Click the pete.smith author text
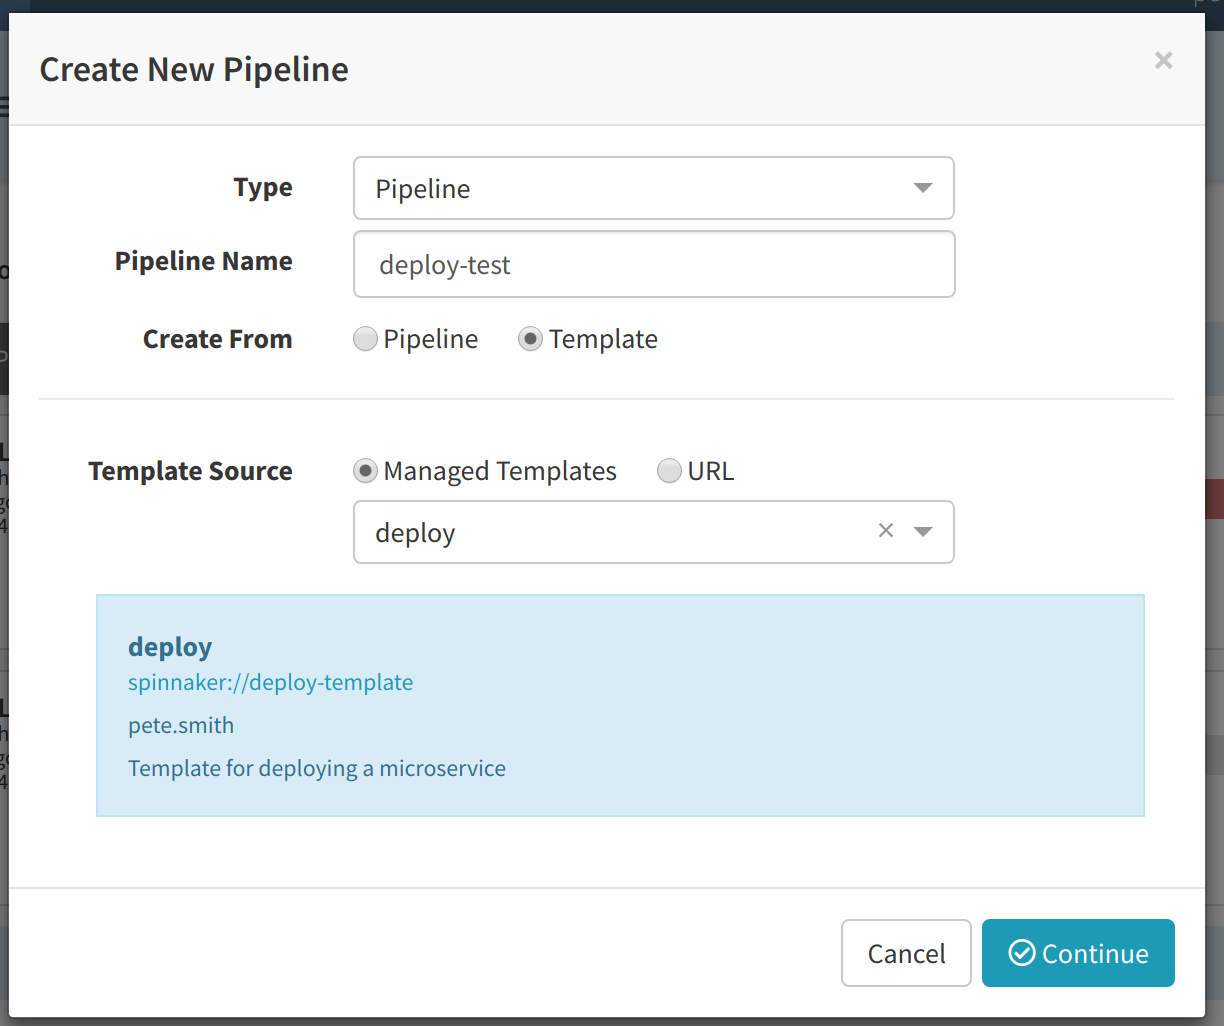Viewport: 1224px width, 1026px height. (181, 725)
